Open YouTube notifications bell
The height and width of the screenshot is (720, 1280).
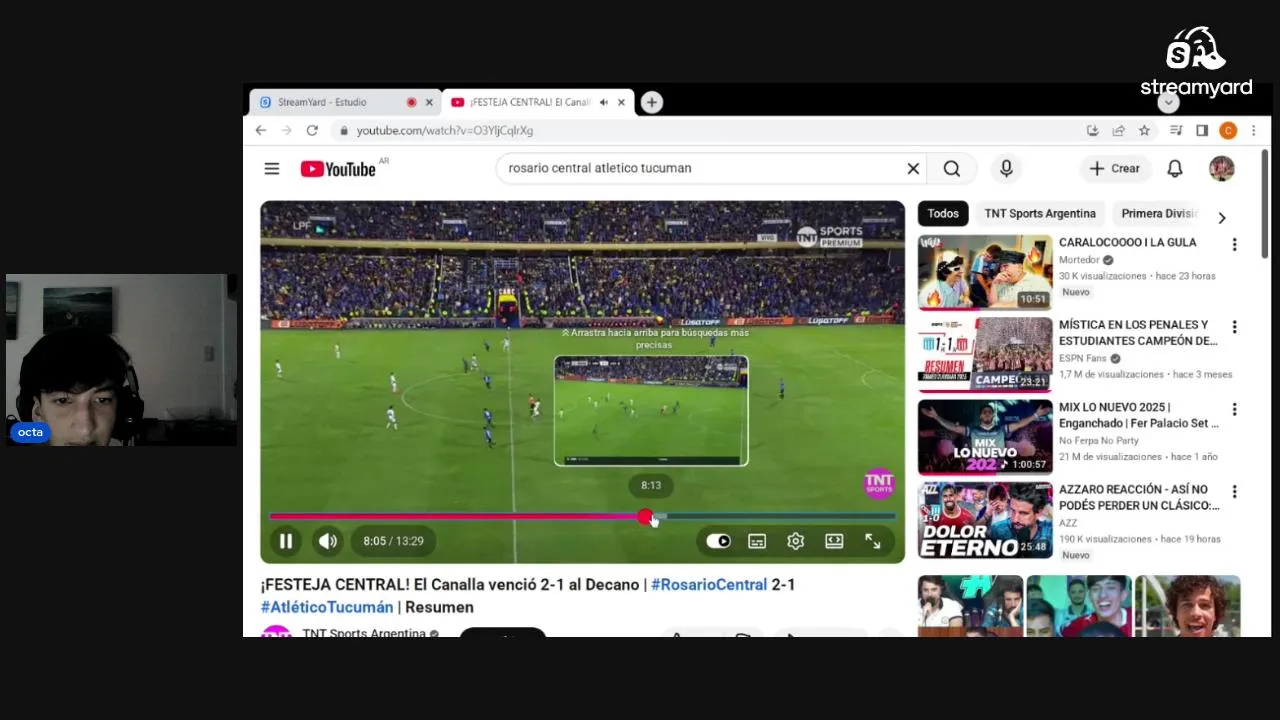1175,169
